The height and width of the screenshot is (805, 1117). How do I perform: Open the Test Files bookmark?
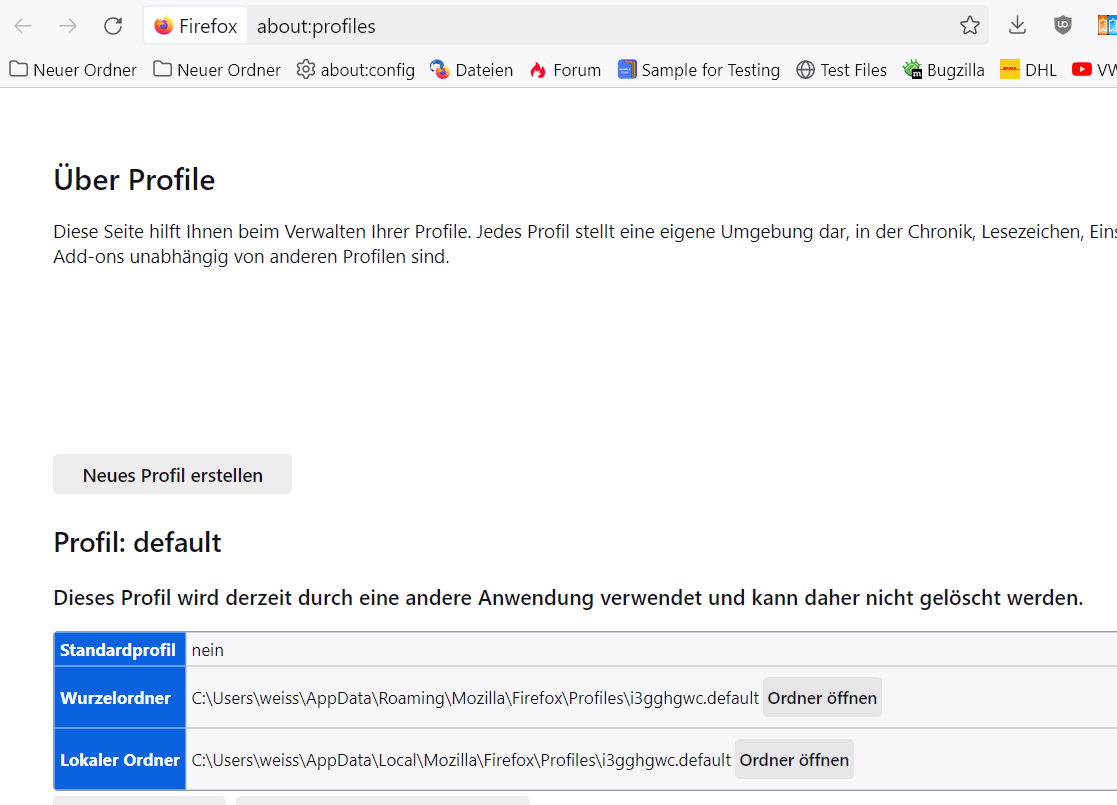pyautogui.click(x=841, y=70)
